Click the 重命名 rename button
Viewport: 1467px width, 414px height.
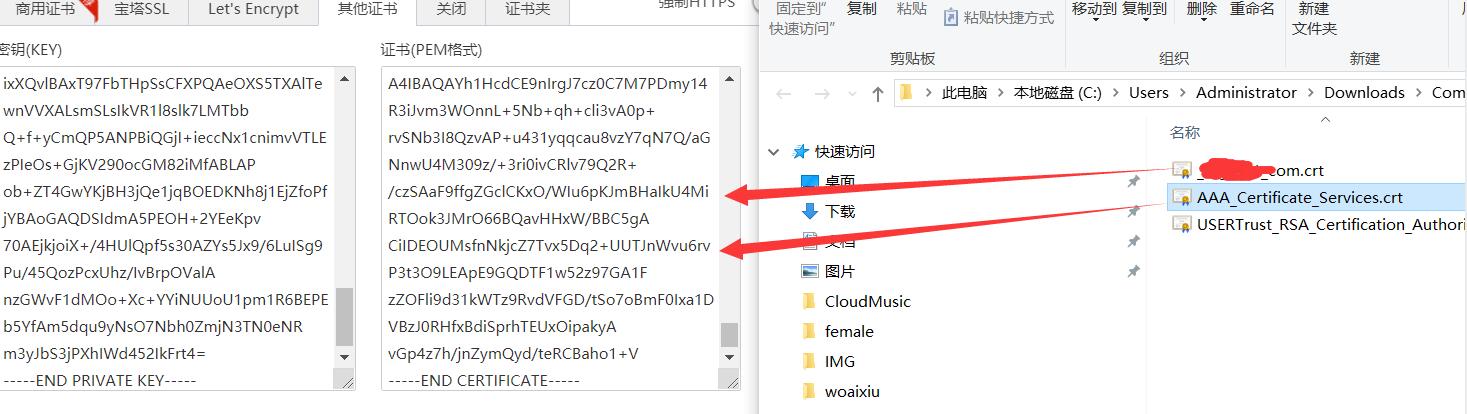(1252, 9)
